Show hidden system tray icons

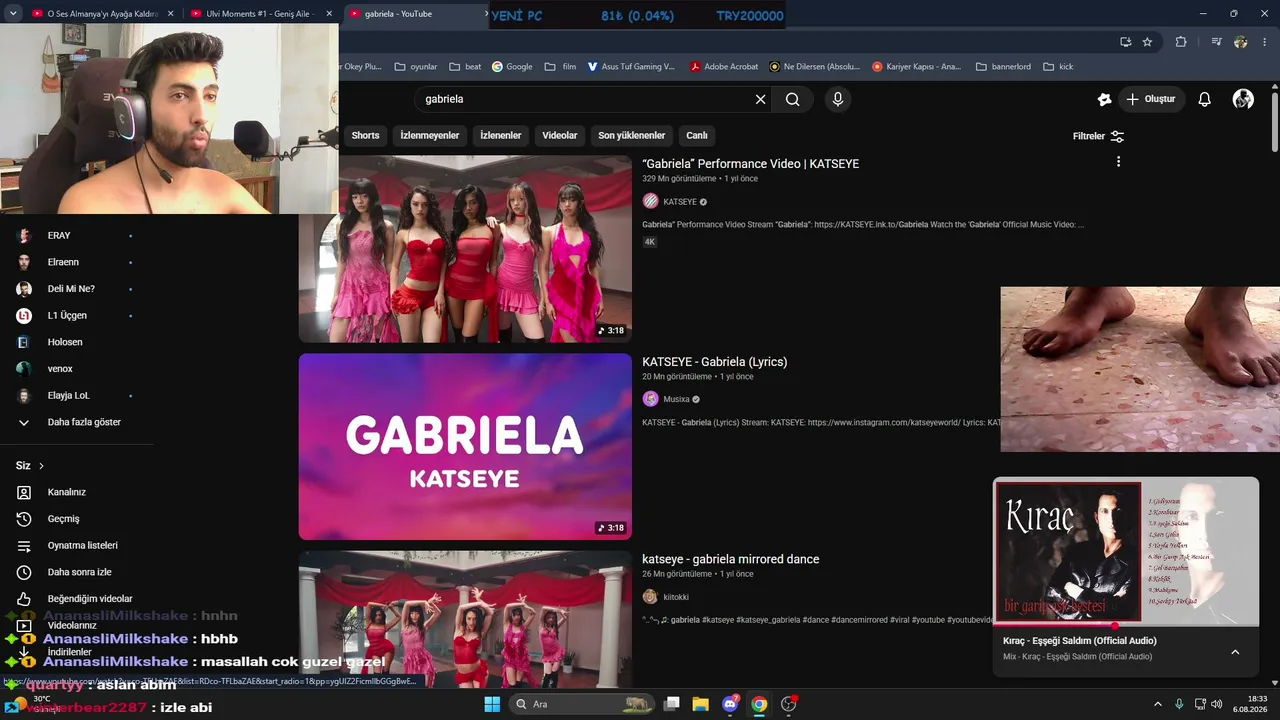1158,704
